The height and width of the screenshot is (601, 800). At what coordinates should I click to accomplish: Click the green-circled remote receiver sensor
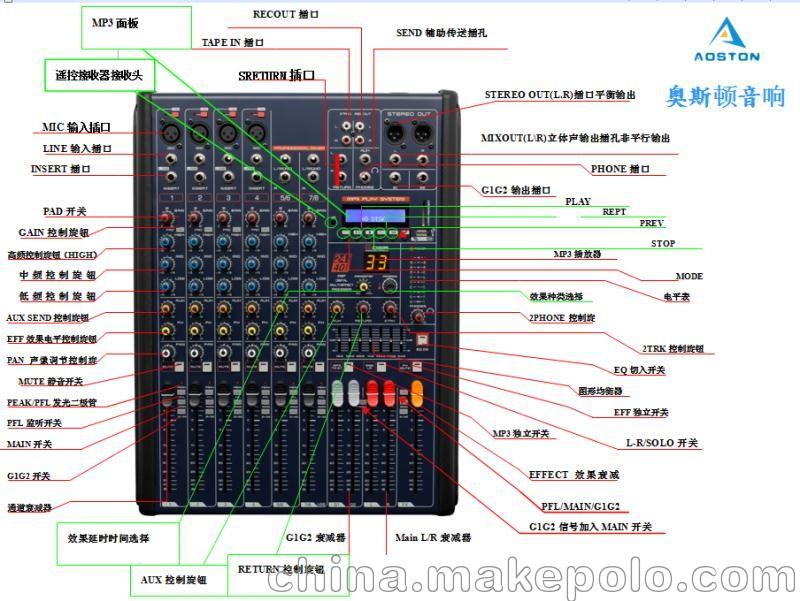coord(331,222)
